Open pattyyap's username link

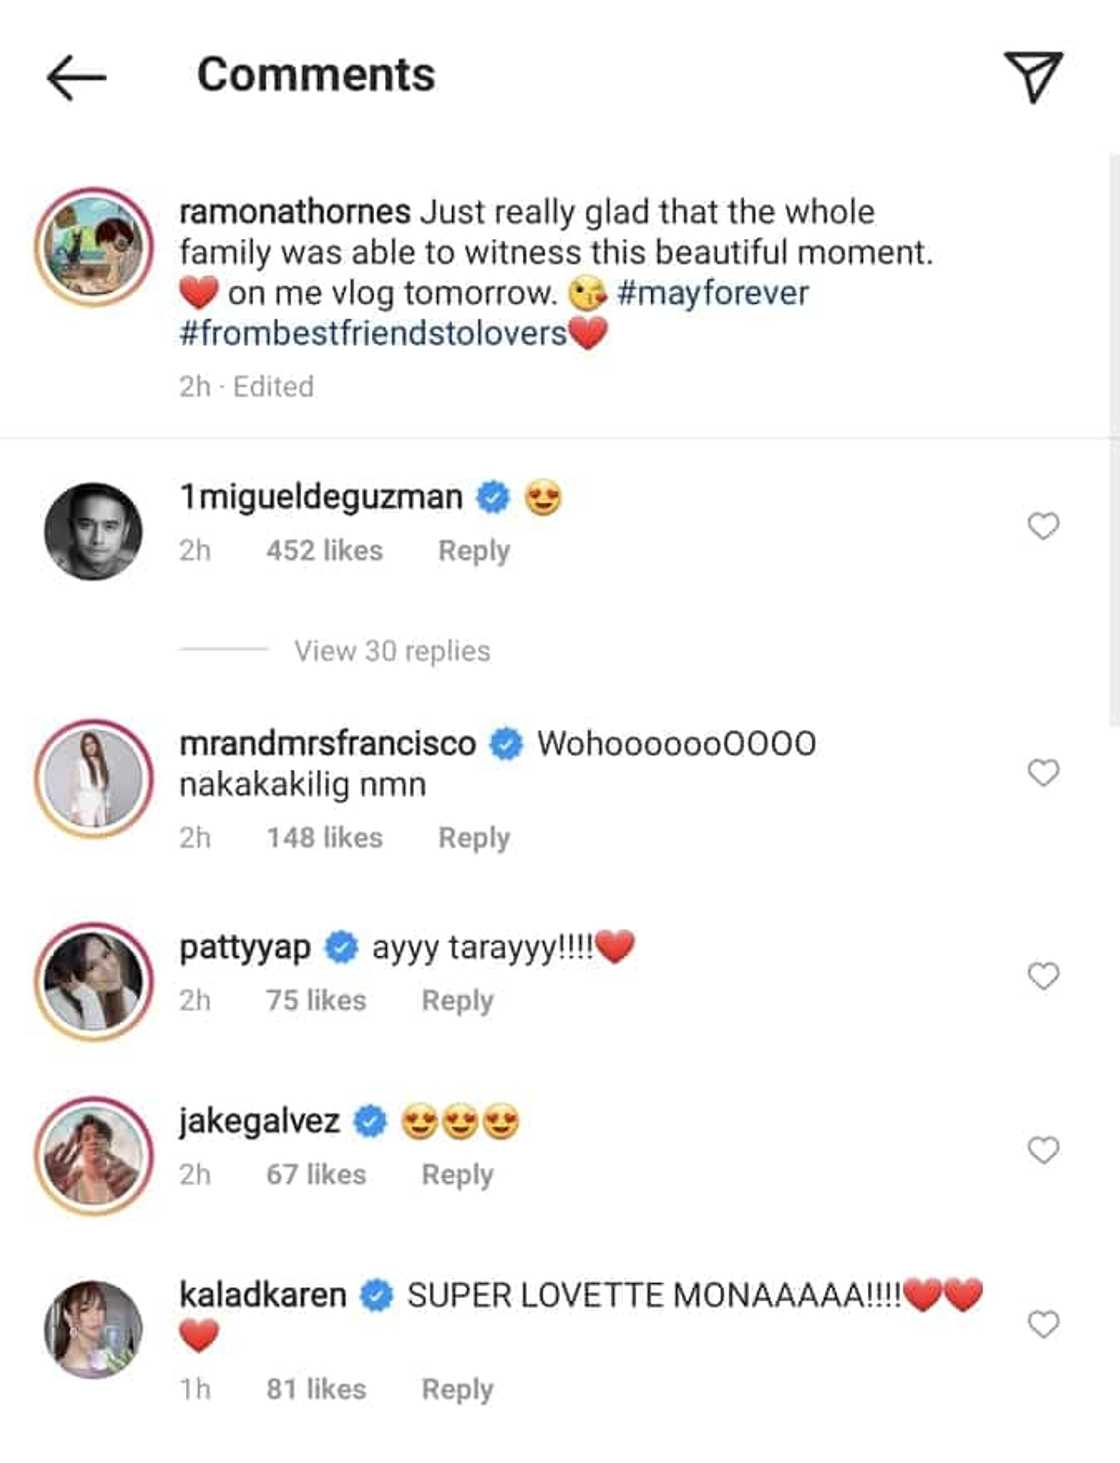click(245, 947)
